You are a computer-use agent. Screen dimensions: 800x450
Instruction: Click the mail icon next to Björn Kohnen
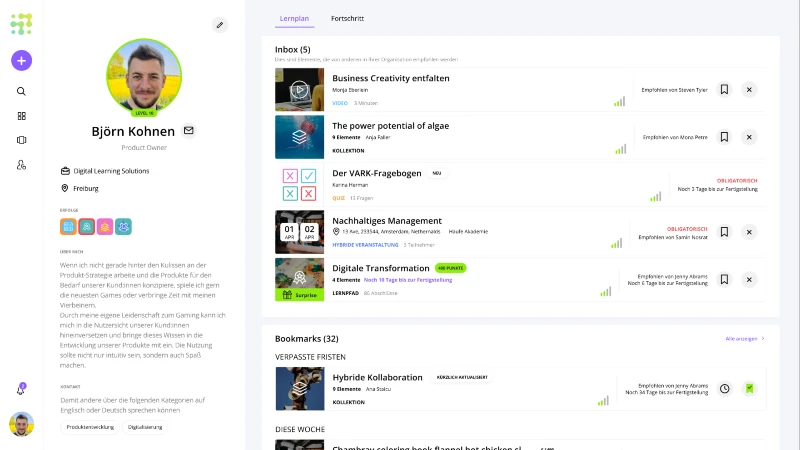click(189, 131)
